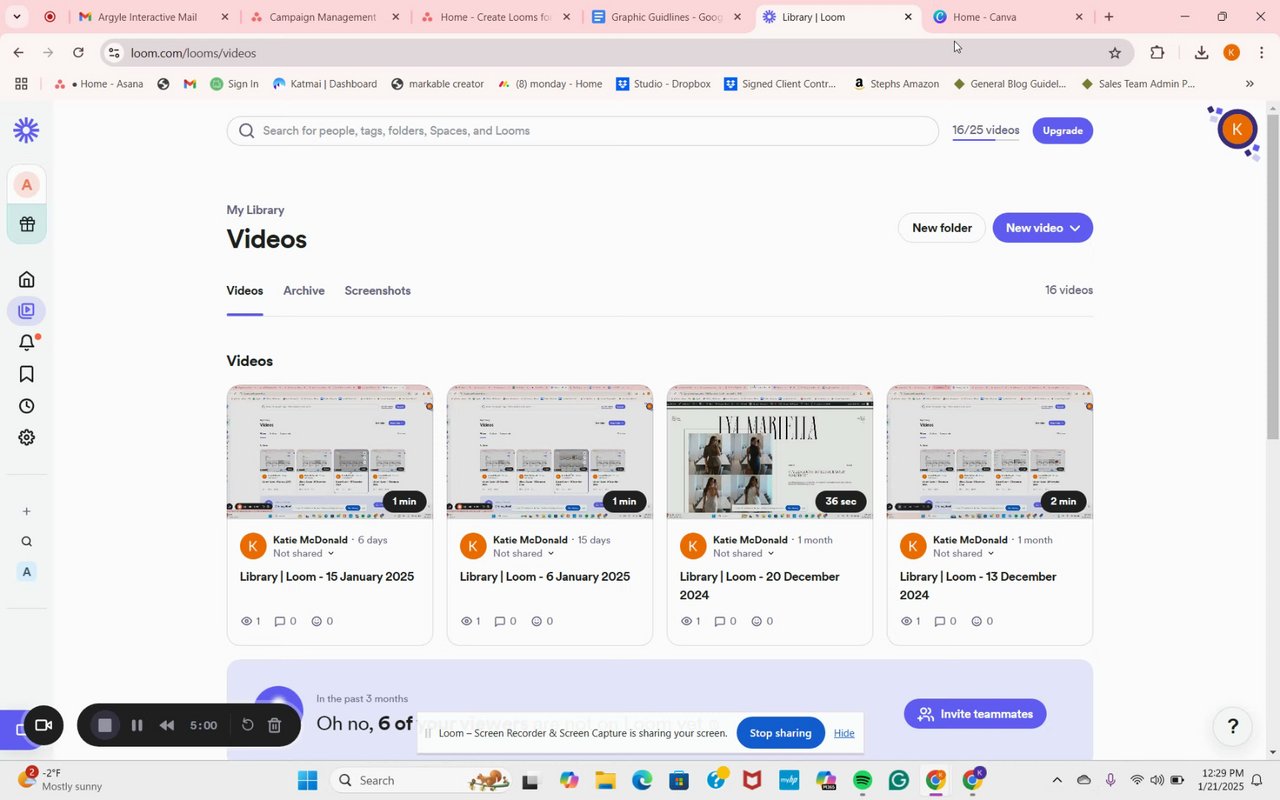Click the sidebar search magnifier icon
Screen dimensions: 1280x800
27,542
